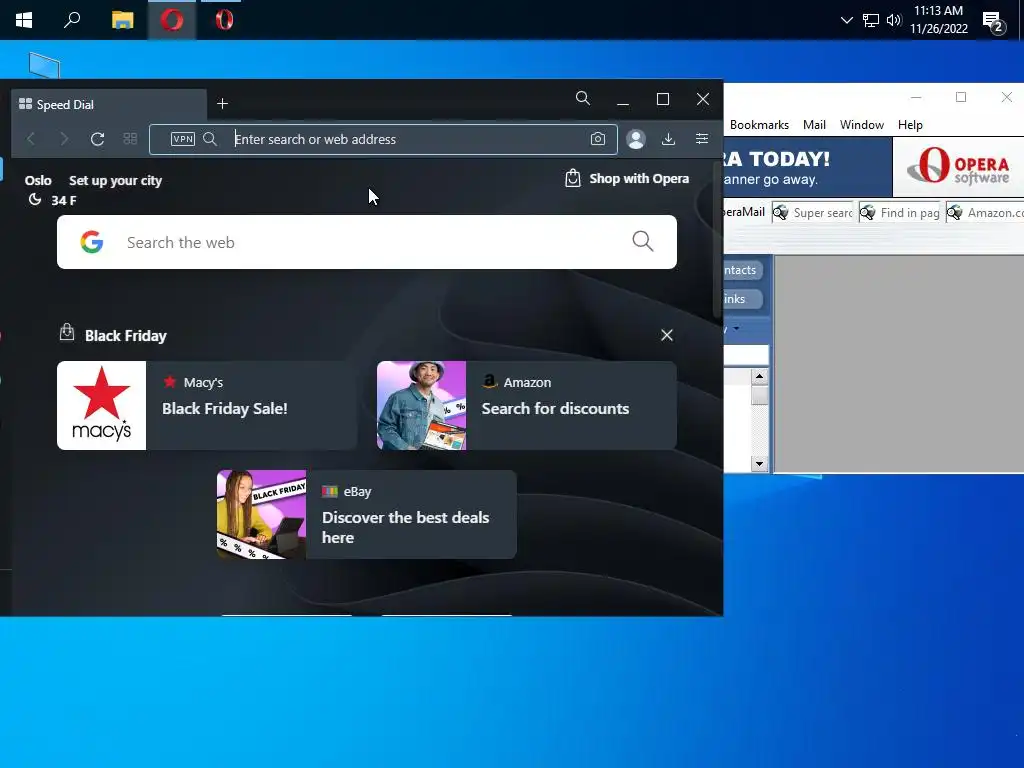Open the Opera account profile icon
Image resolution: width=1024 pixels, height=768 pixels.
point(635,138)
